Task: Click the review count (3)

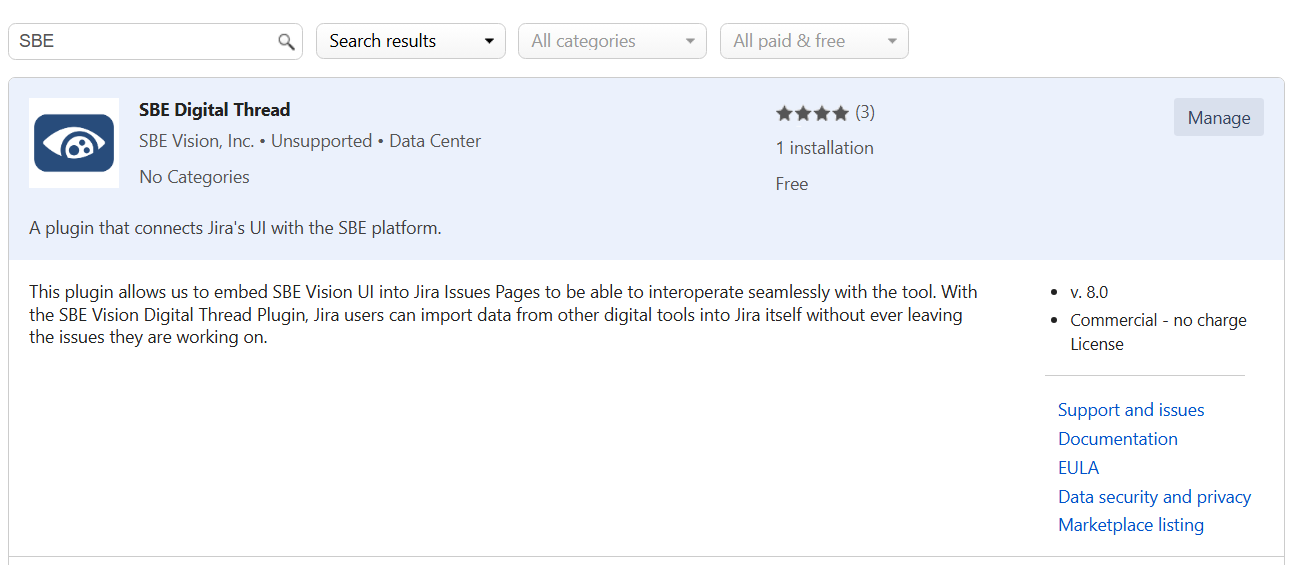Action: (x=865, y=112)
